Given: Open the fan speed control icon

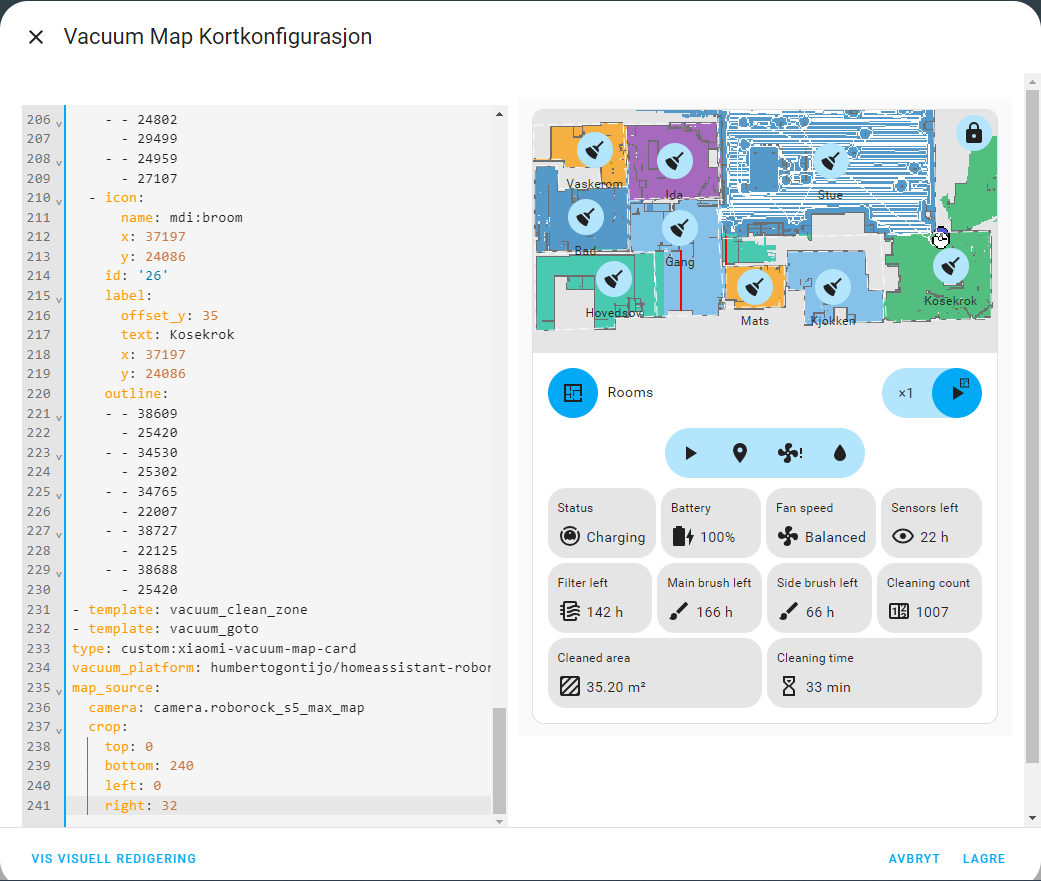Looking at the screenshot, I should tap(789, 452).
